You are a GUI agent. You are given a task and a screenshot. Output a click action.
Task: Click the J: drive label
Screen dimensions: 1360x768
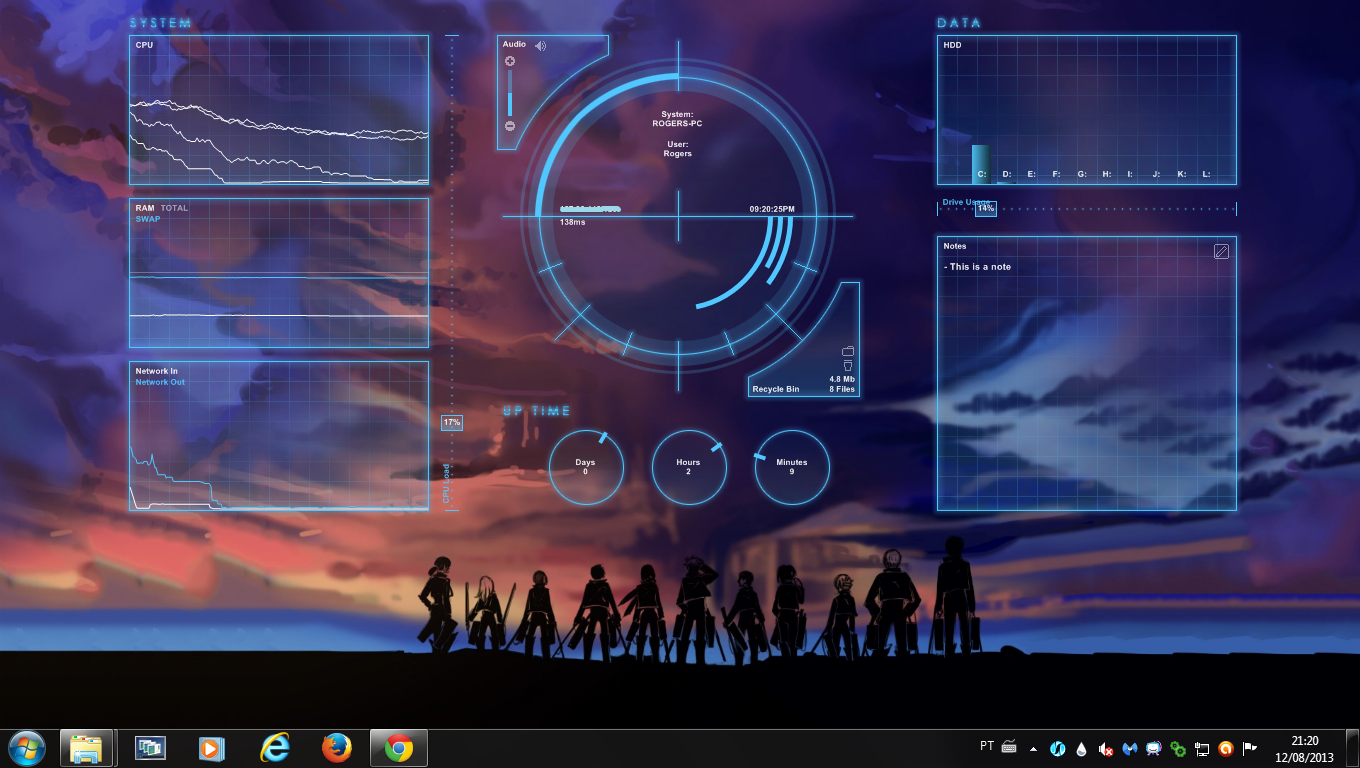[x=1156, y=174]
